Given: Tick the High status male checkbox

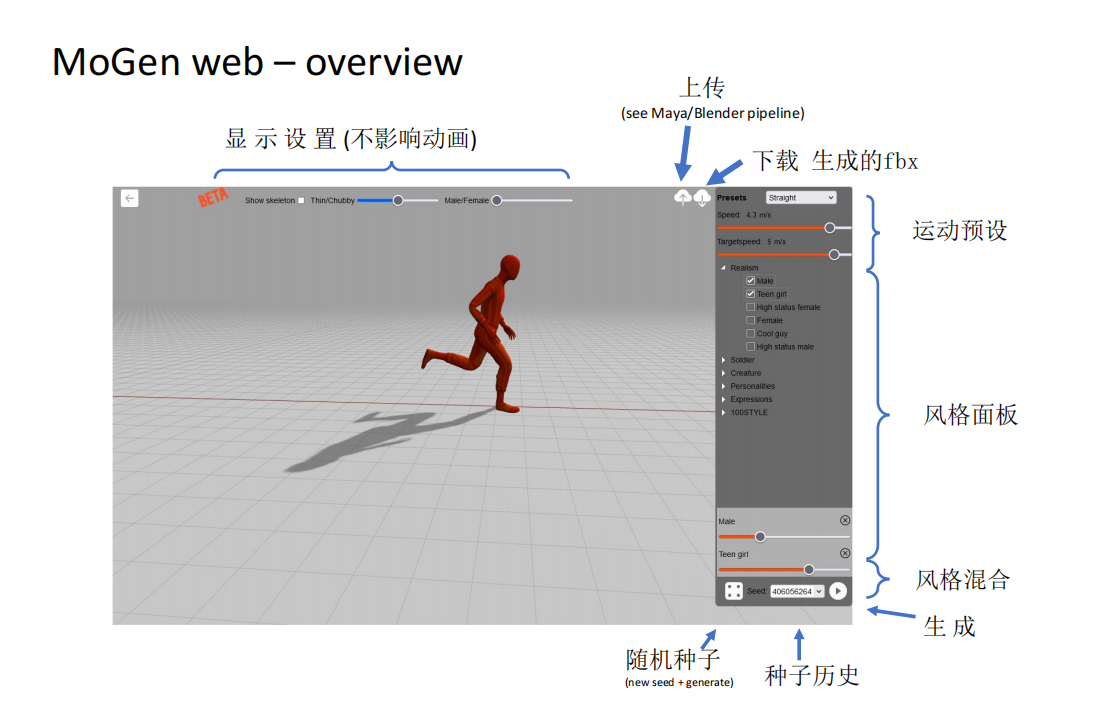Looking at the screenshot, I should coord(750,347).
